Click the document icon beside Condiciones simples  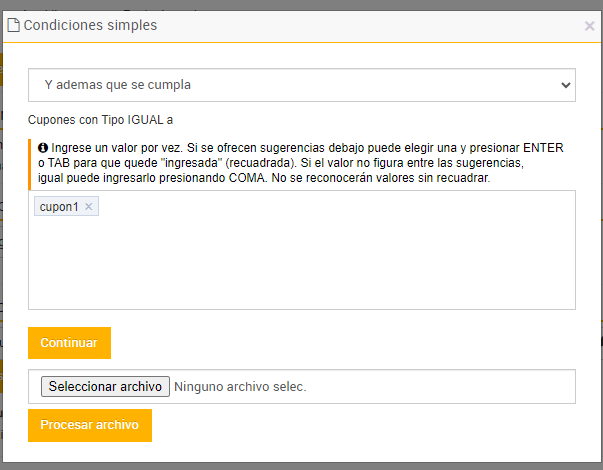(13, 25)
